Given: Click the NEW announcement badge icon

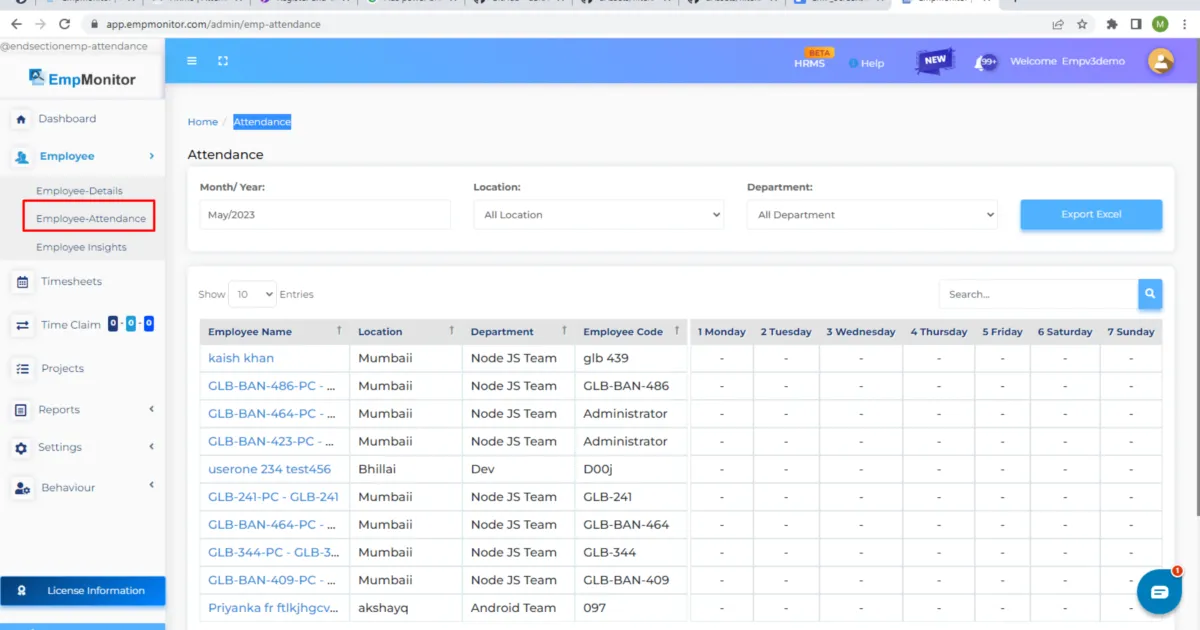Looking at the screenshot, I should pyautogui.click(x=934, y=61).
